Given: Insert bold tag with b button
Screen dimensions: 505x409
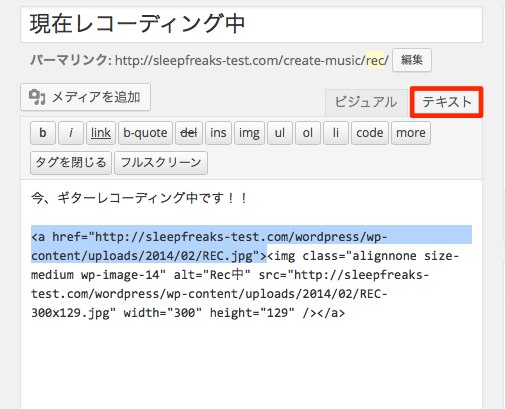Looking at the screenshot, I should (x=43, y=133).
